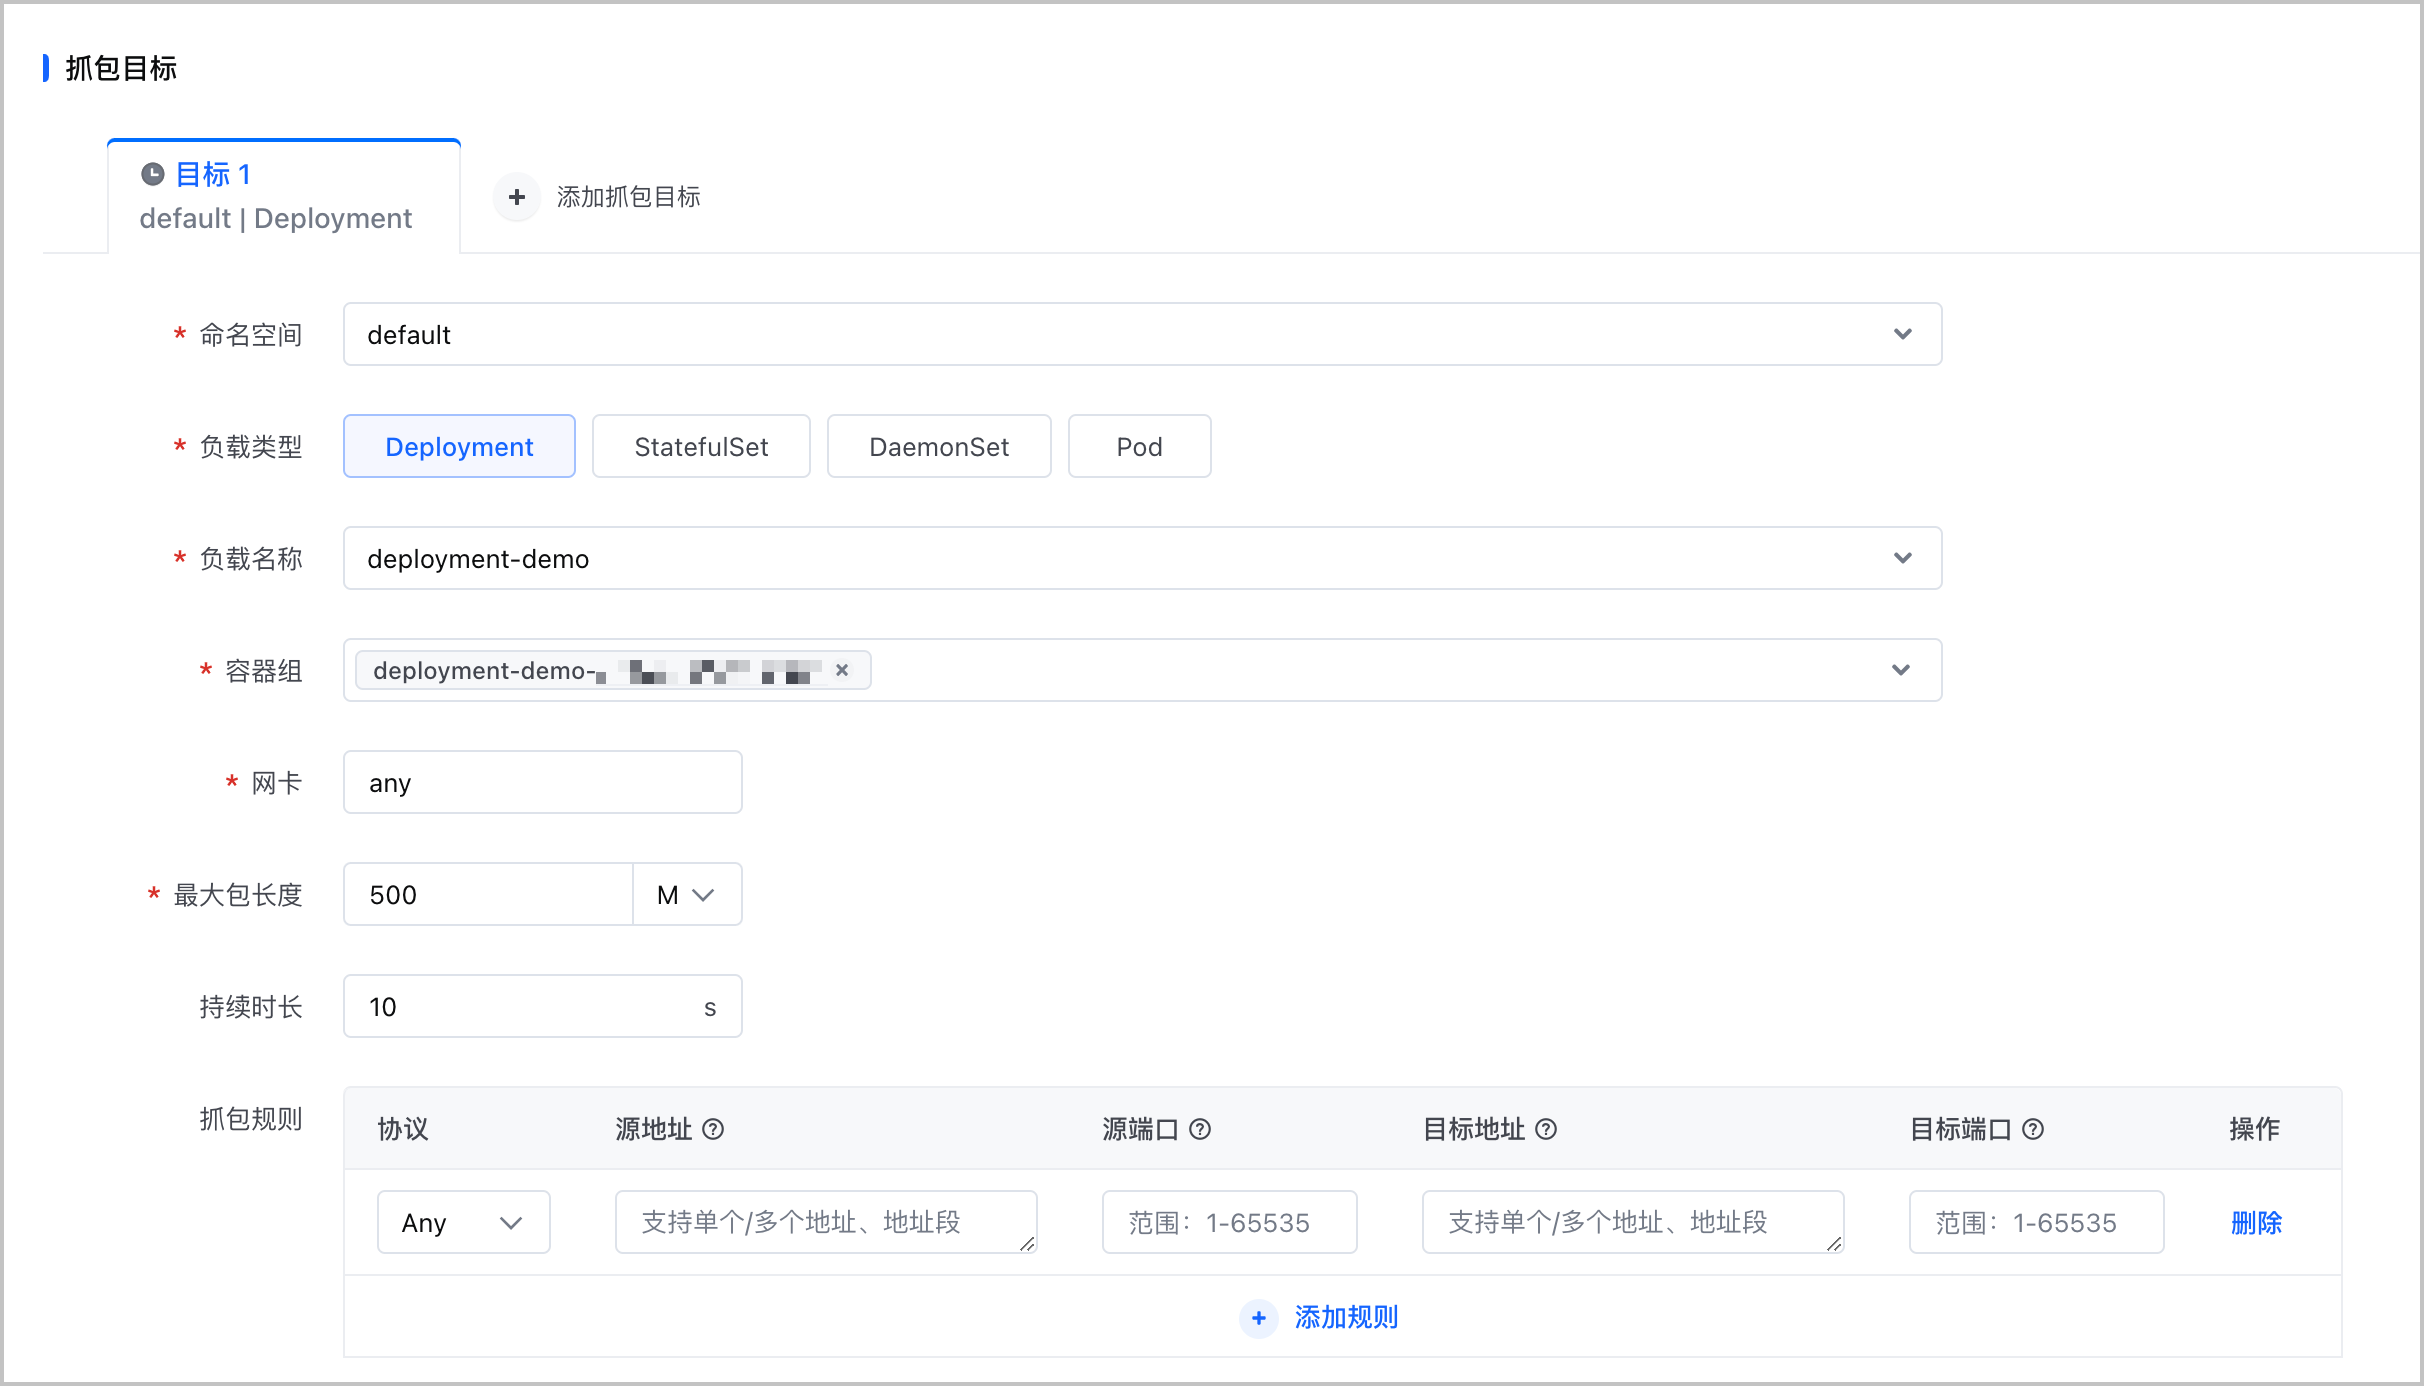Click the help icon beside 源地址
The image size is (2424, 1386).
click(x=713, y=1129)
